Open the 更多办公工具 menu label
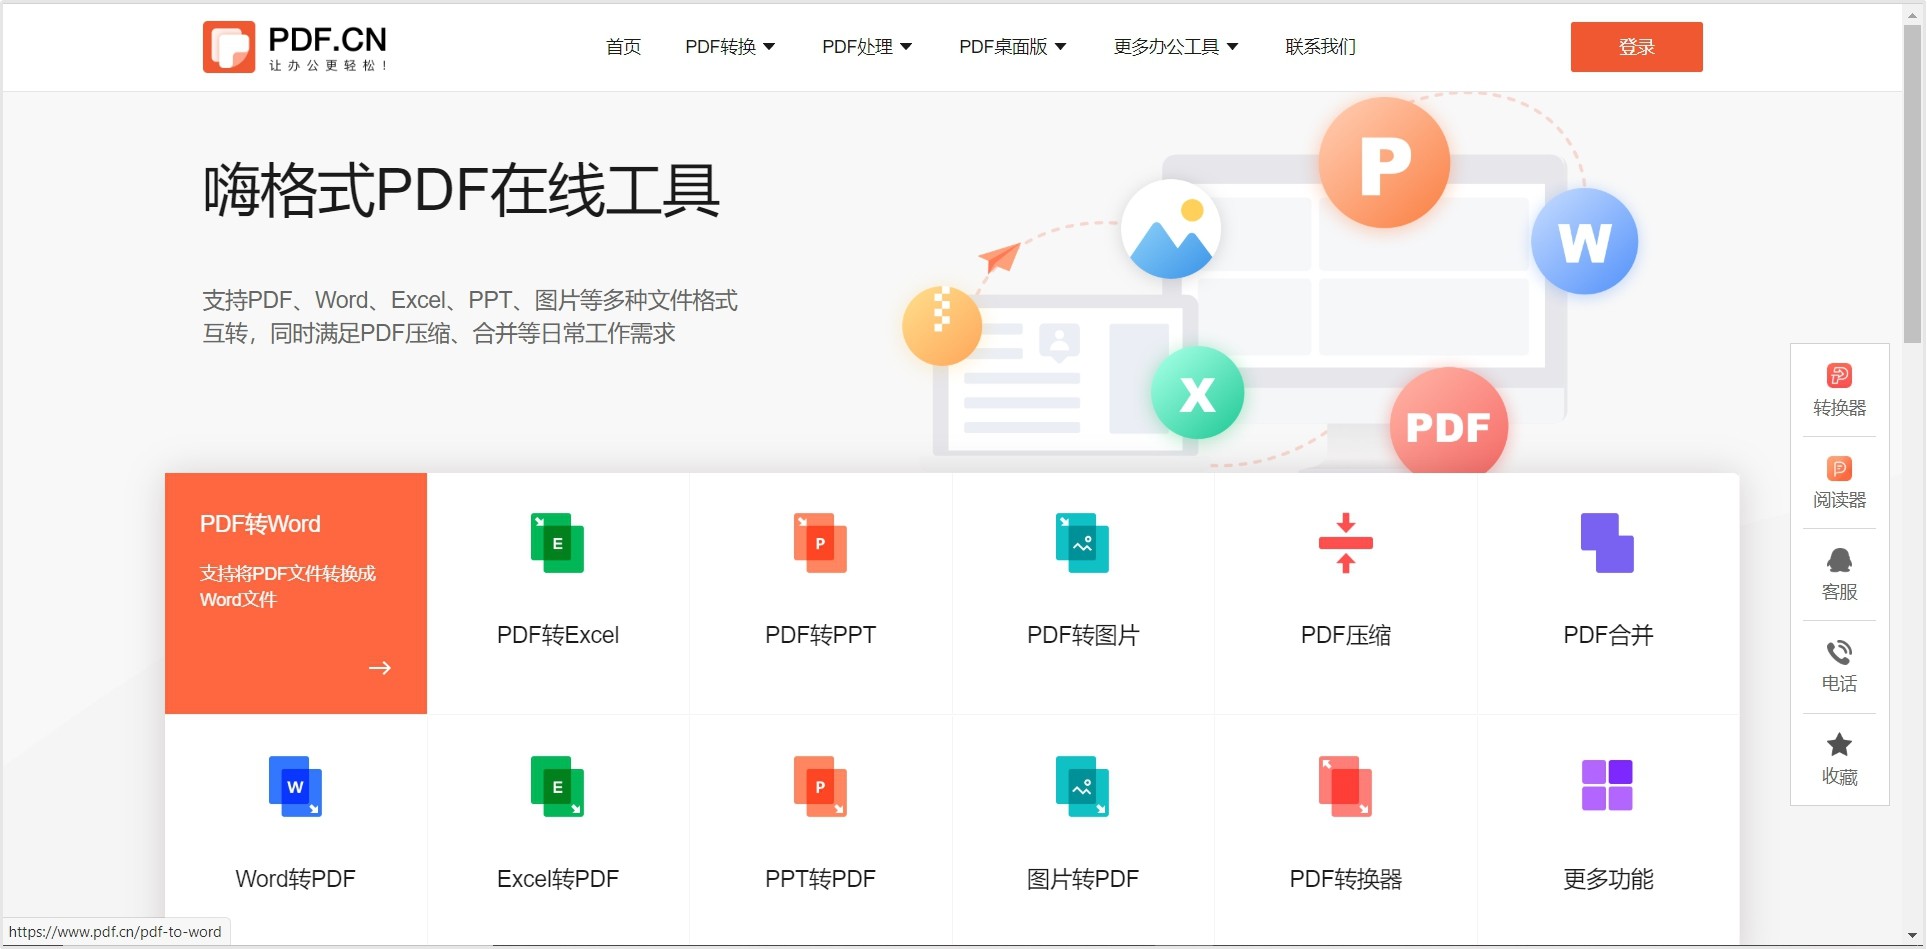The width and height of the screenshot is (1927, 949). click(x=1166, y=47)
